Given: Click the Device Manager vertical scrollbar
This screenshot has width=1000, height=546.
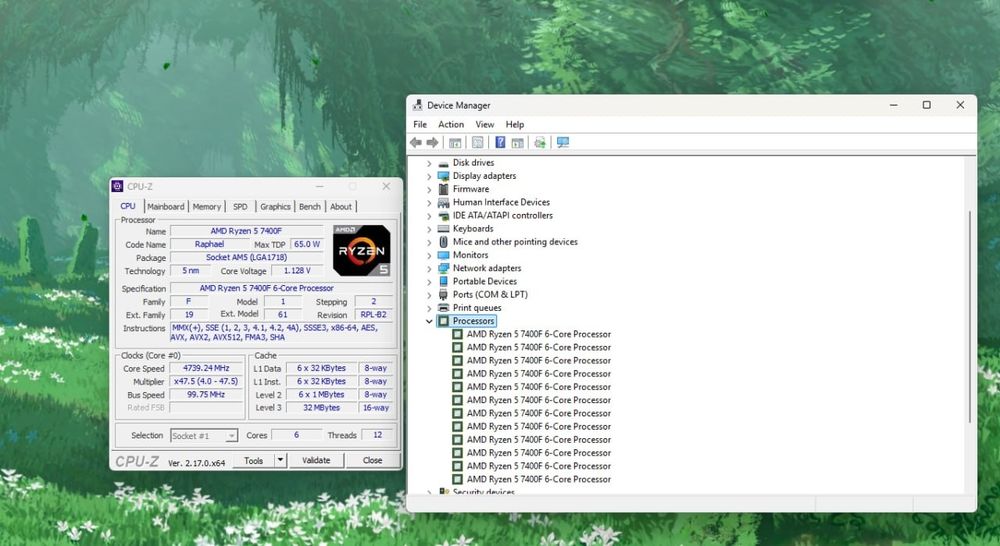Looking at the screenshot, I should coord(970,317).
